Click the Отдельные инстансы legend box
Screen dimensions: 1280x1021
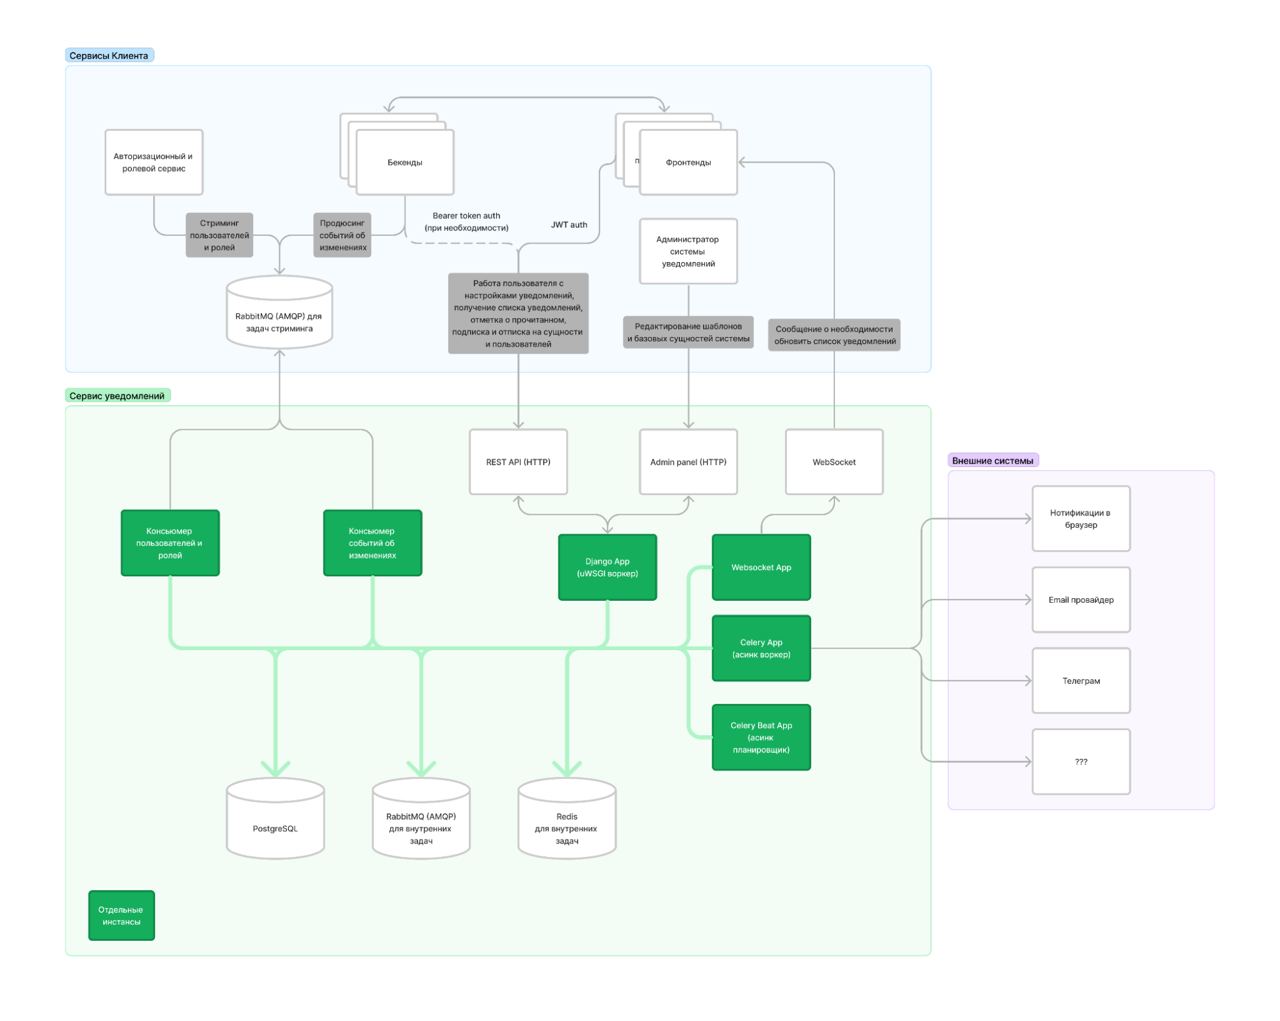(x=121, y=916)
